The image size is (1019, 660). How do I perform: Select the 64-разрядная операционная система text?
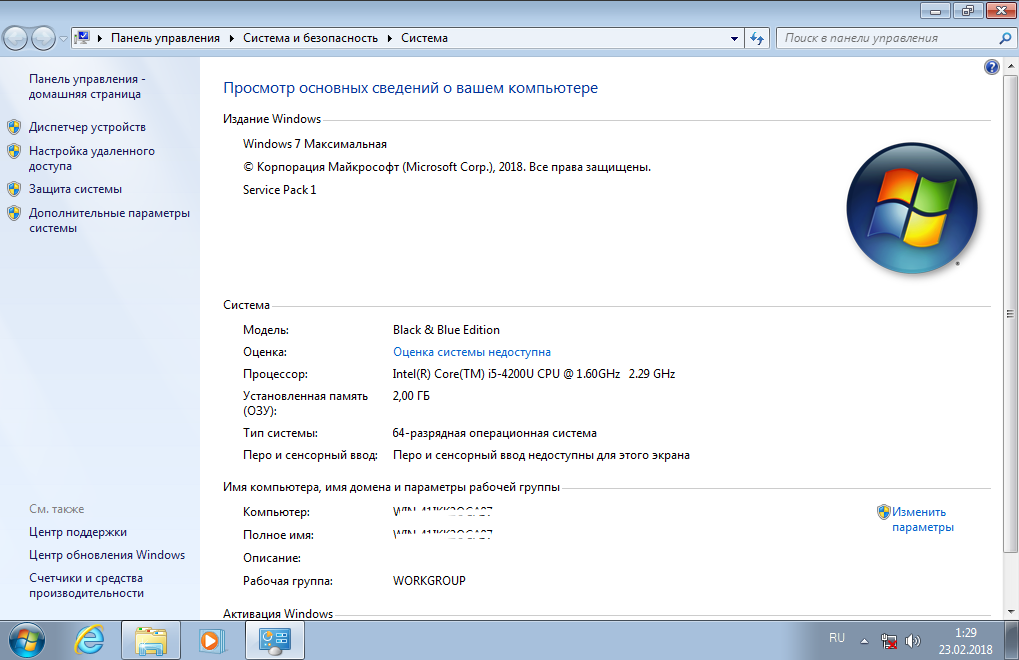pos(495,433)
